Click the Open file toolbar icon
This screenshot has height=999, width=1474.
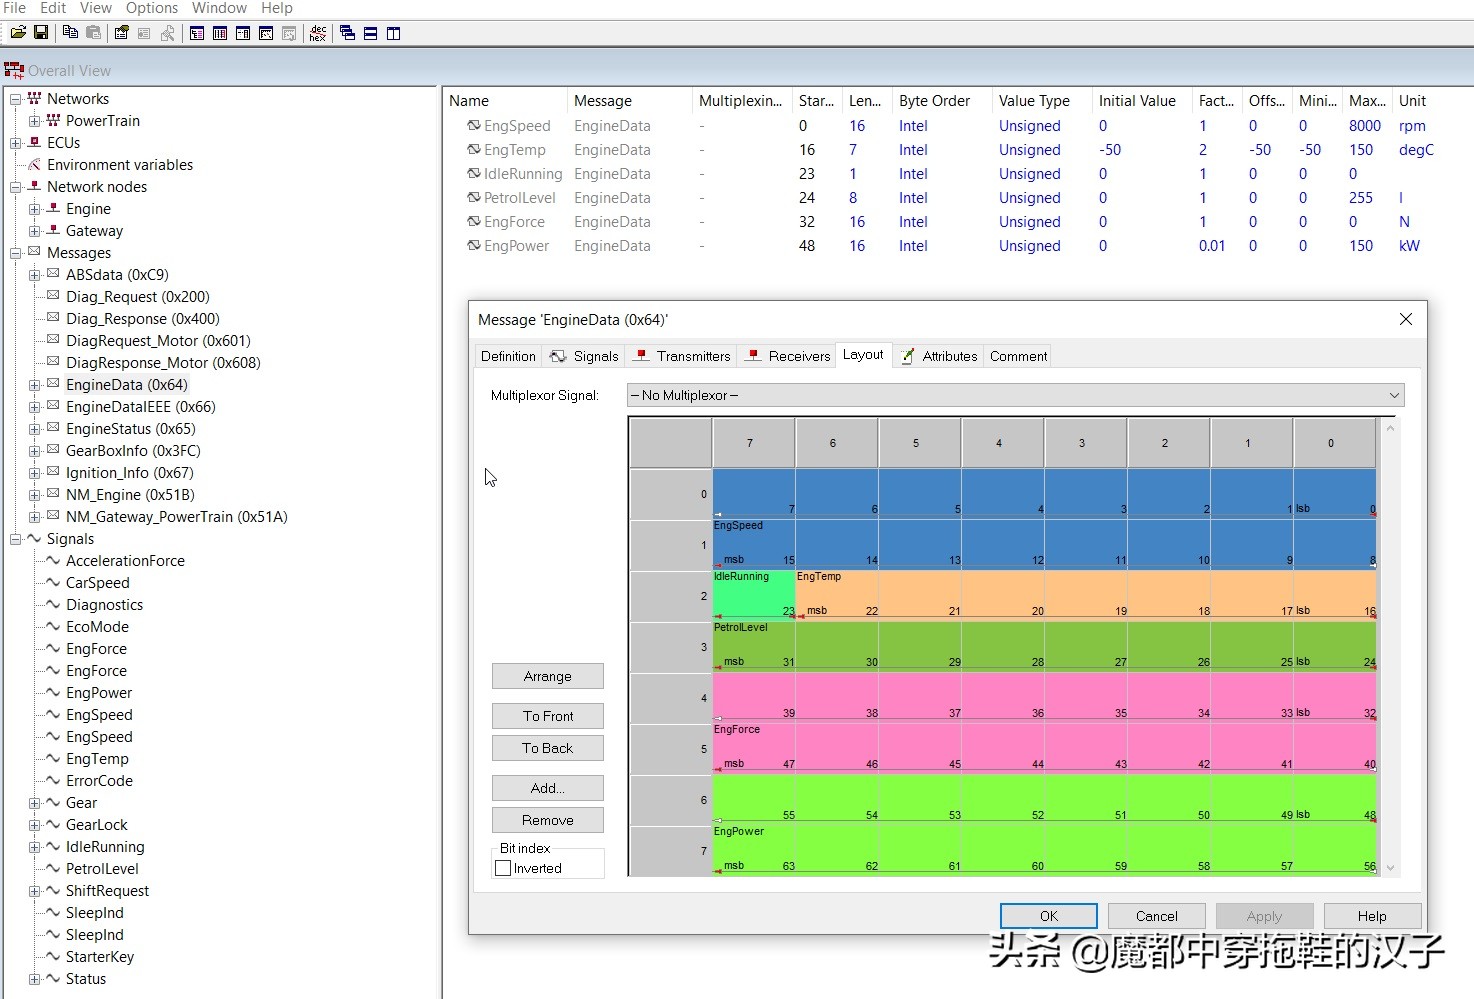[18, 33]
